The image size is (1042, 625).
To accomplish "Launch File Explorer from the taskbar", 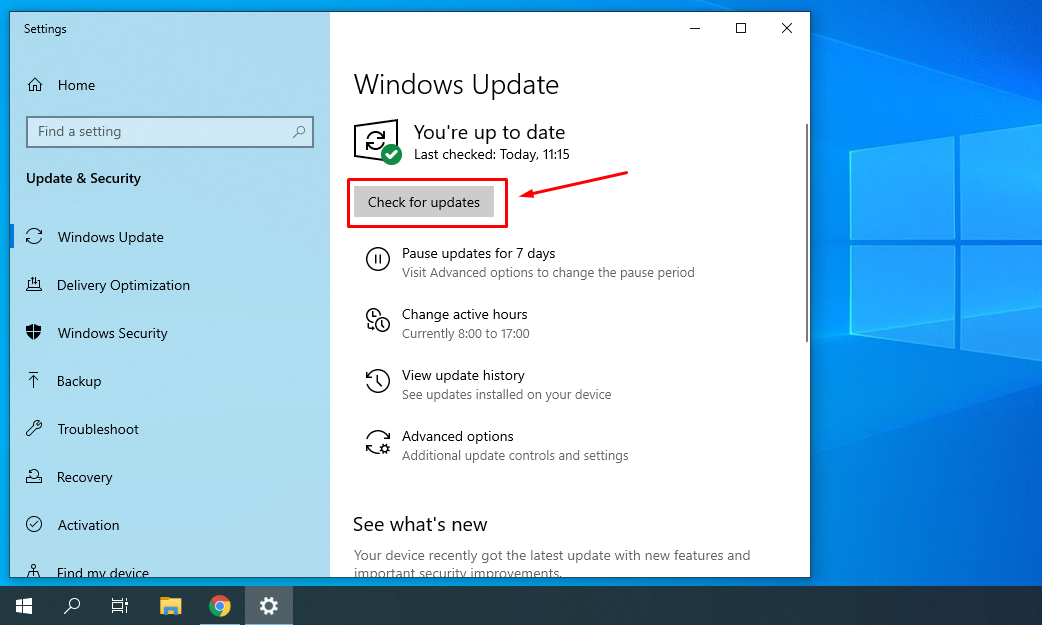I will pyautogui.click(x=171, y=606).
